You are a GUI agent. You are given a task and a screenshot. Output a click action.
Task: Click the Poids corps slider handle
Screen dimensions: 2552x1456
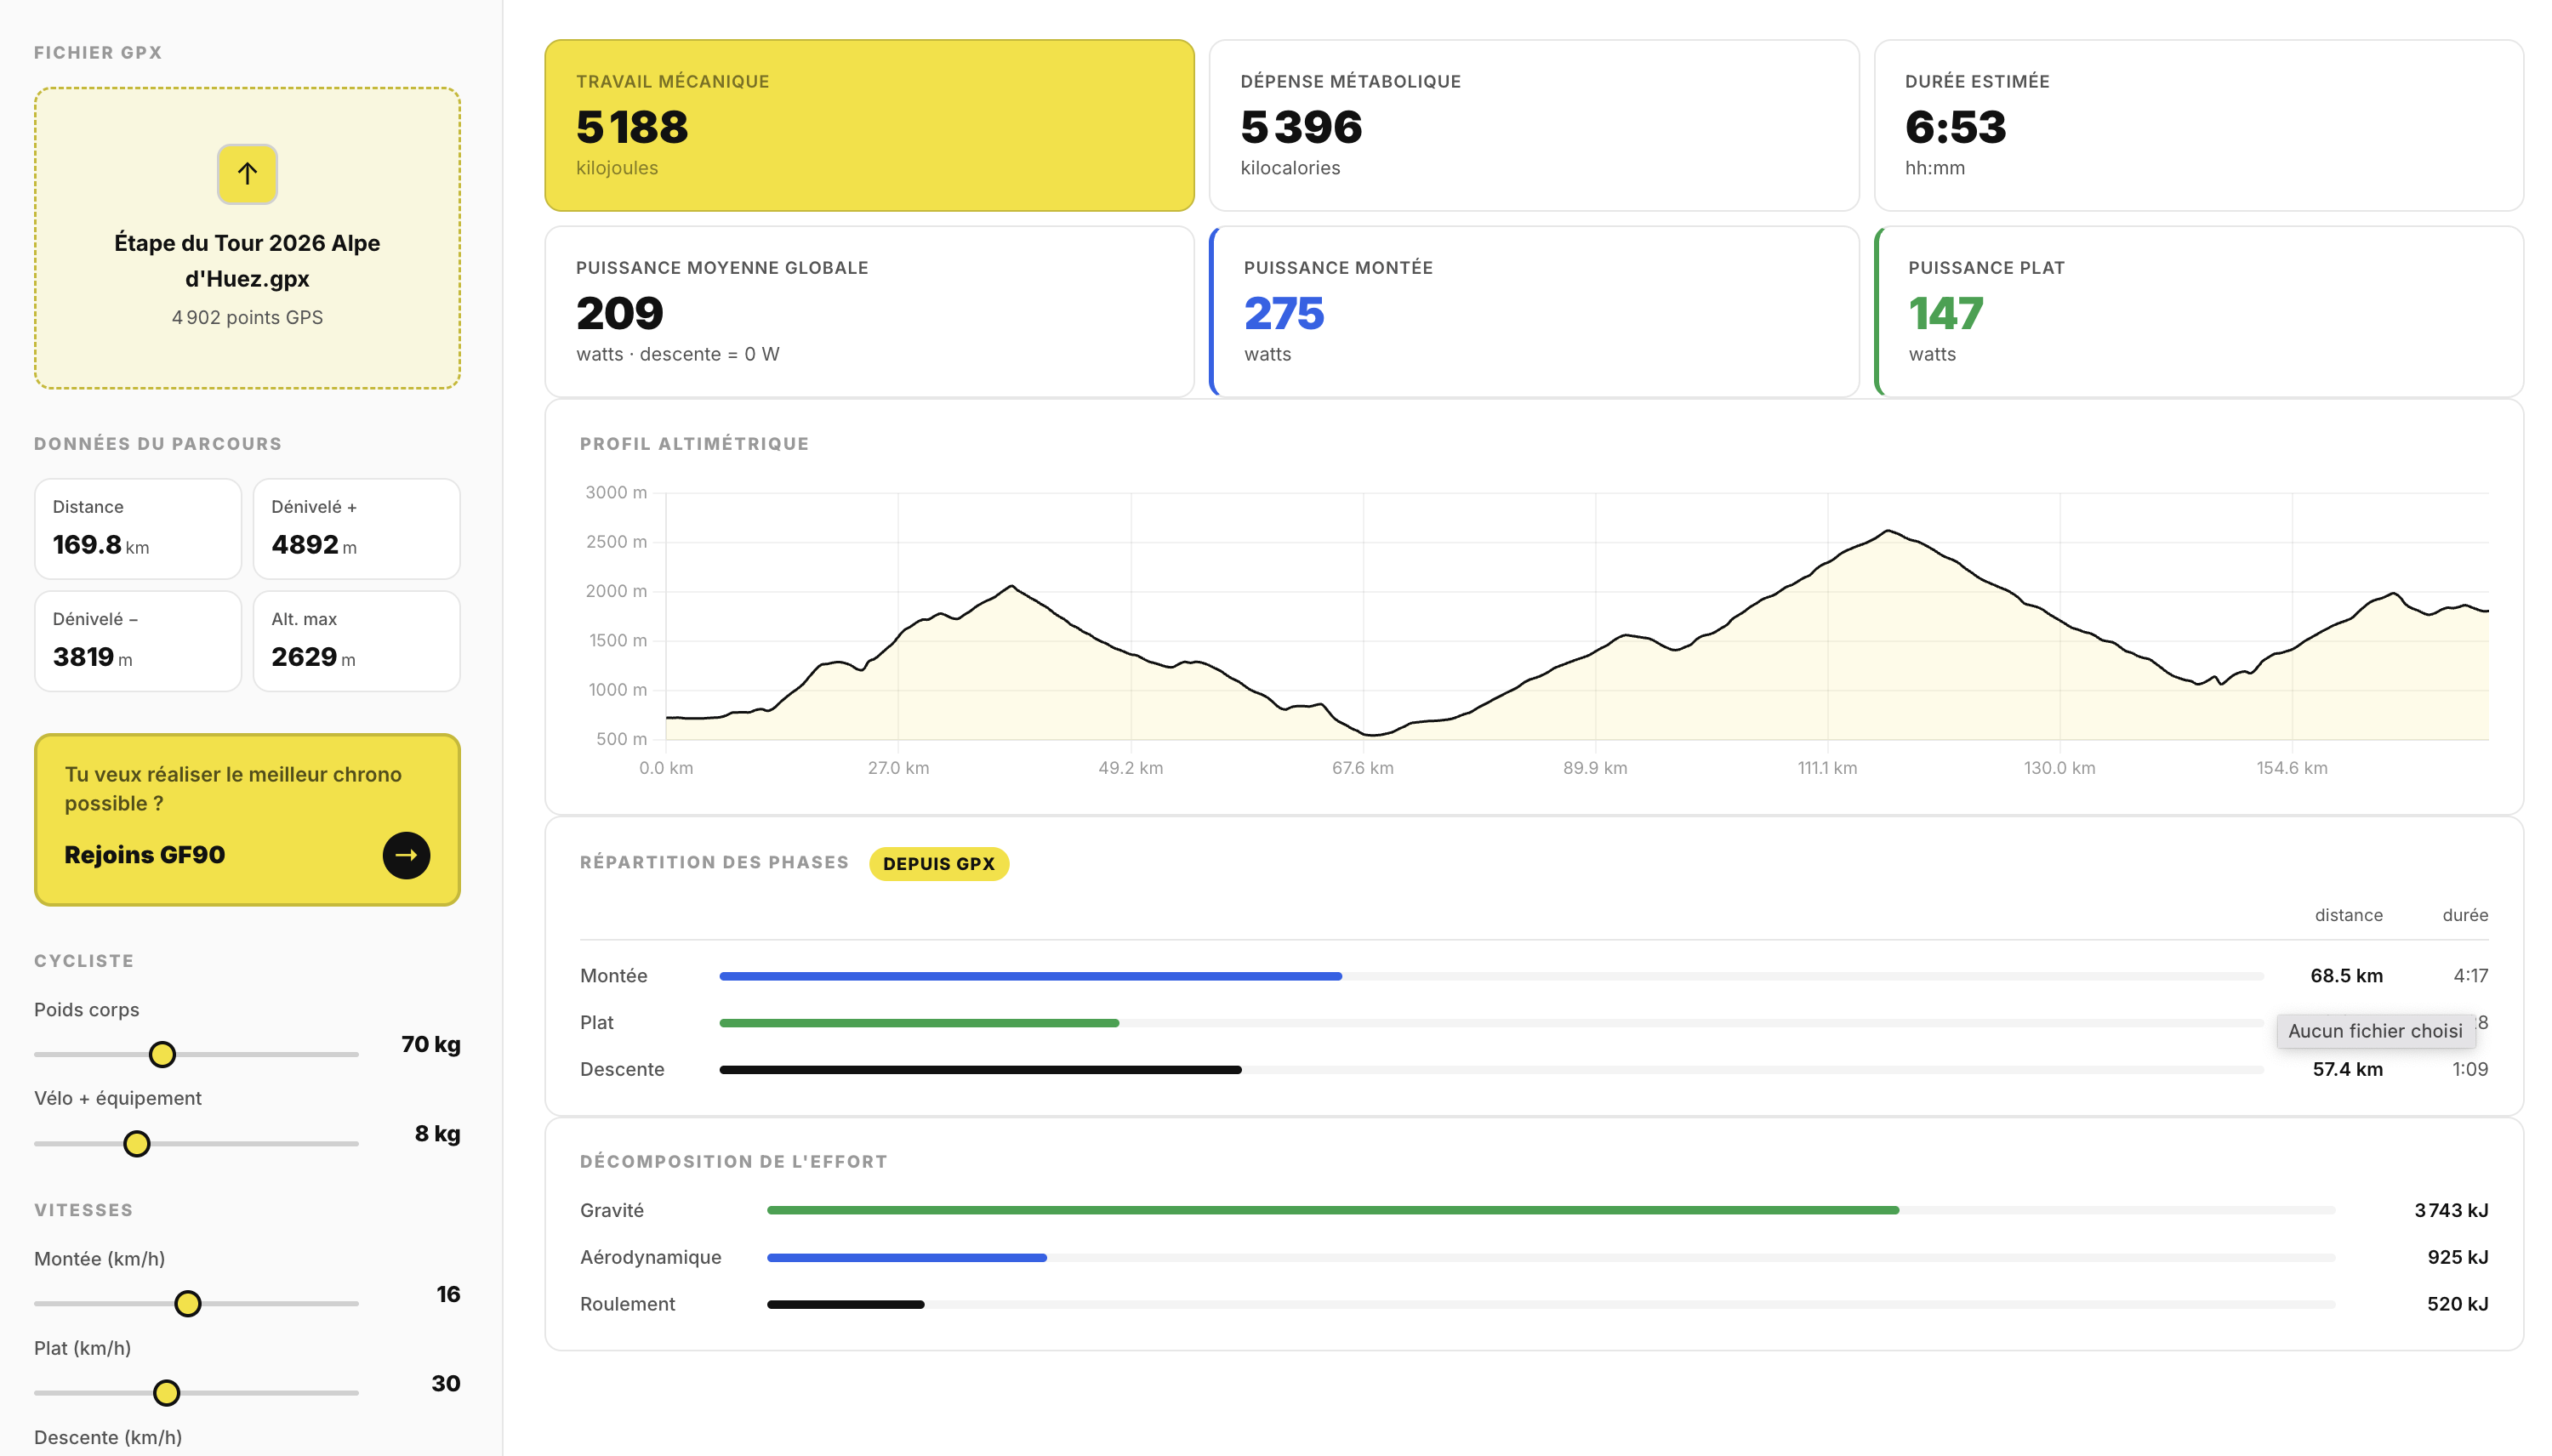(x=162, y=1054)
